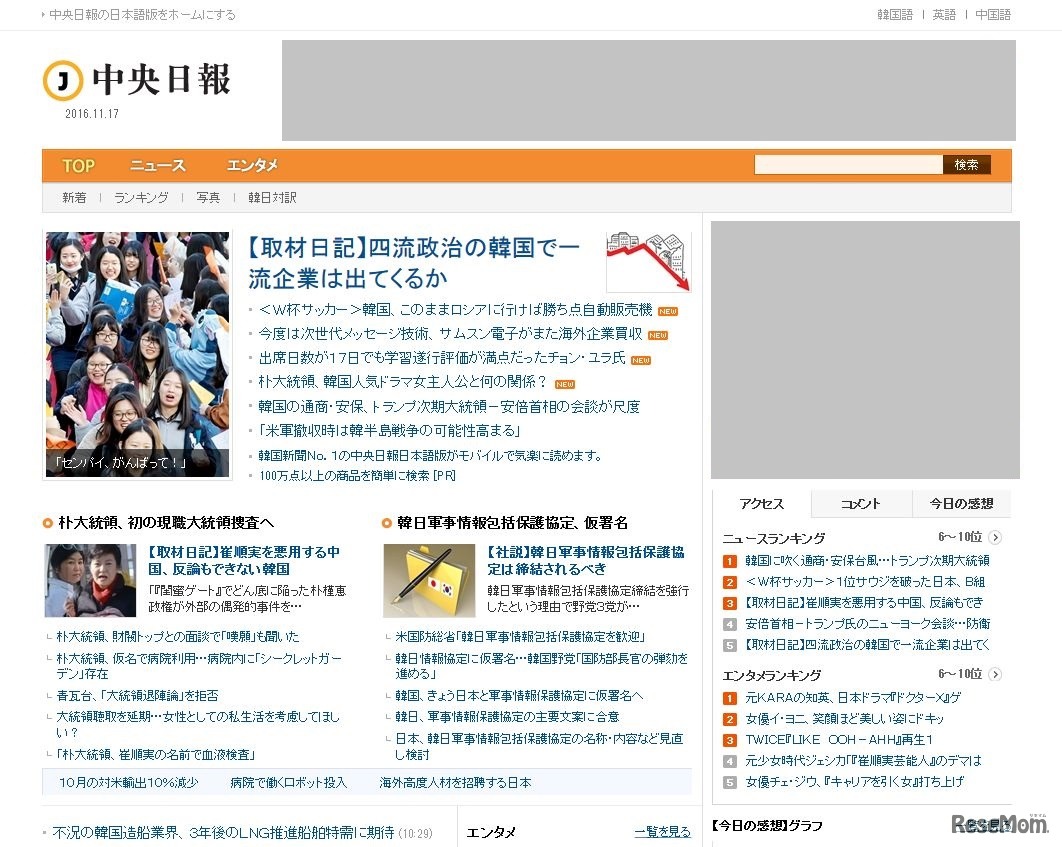Open 国防部長官の弾劾を進める article
1062x847 pixels.
tap(542, 666)
